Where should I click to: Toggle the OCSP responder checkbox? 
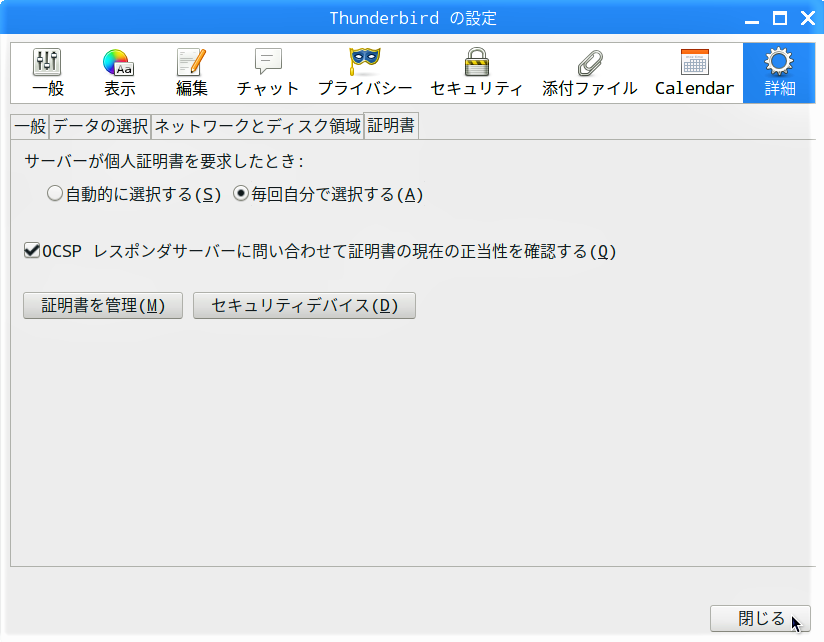click(32, 251)
